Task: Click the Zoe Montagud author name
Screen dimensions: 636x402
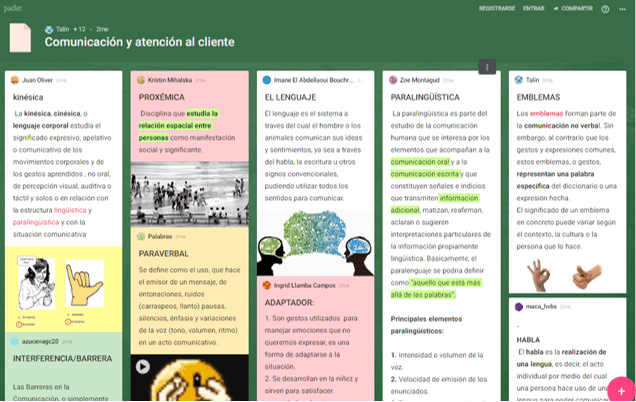Action: [420, 80]
